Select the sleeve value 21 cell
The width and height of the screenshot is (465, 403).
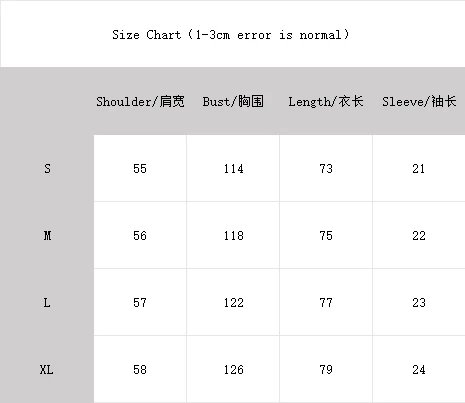pos(419,168)
